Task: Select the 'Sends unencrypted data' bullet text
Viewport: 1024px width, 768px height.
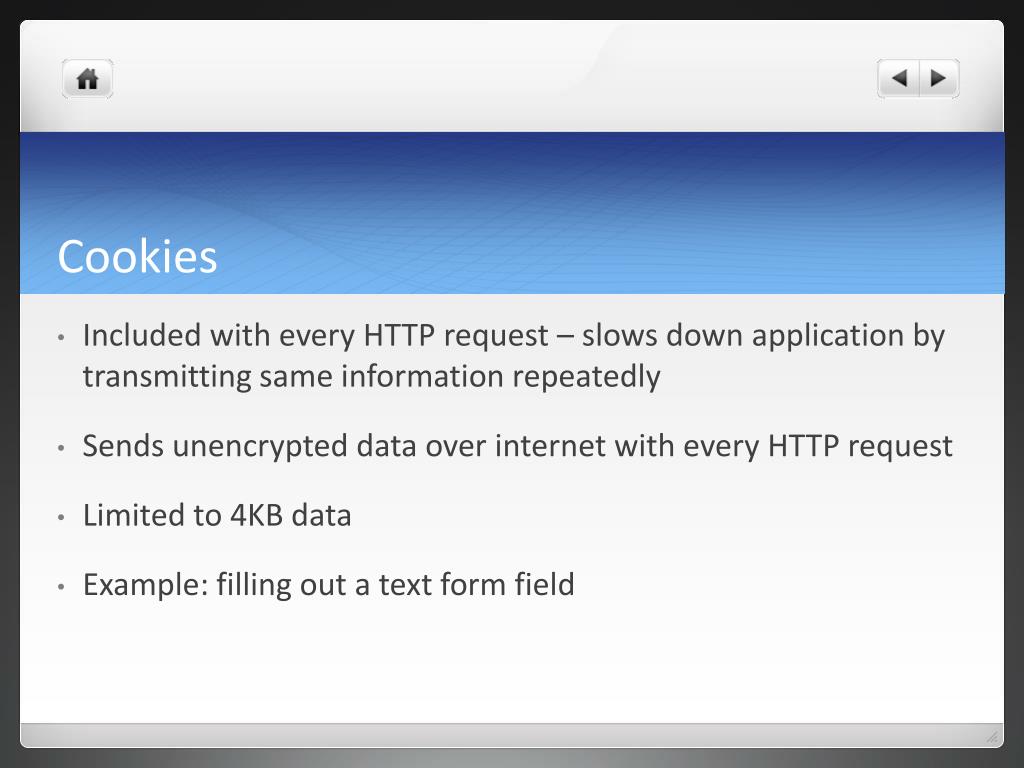Action: pyautogui.click(x=517, y=446)
